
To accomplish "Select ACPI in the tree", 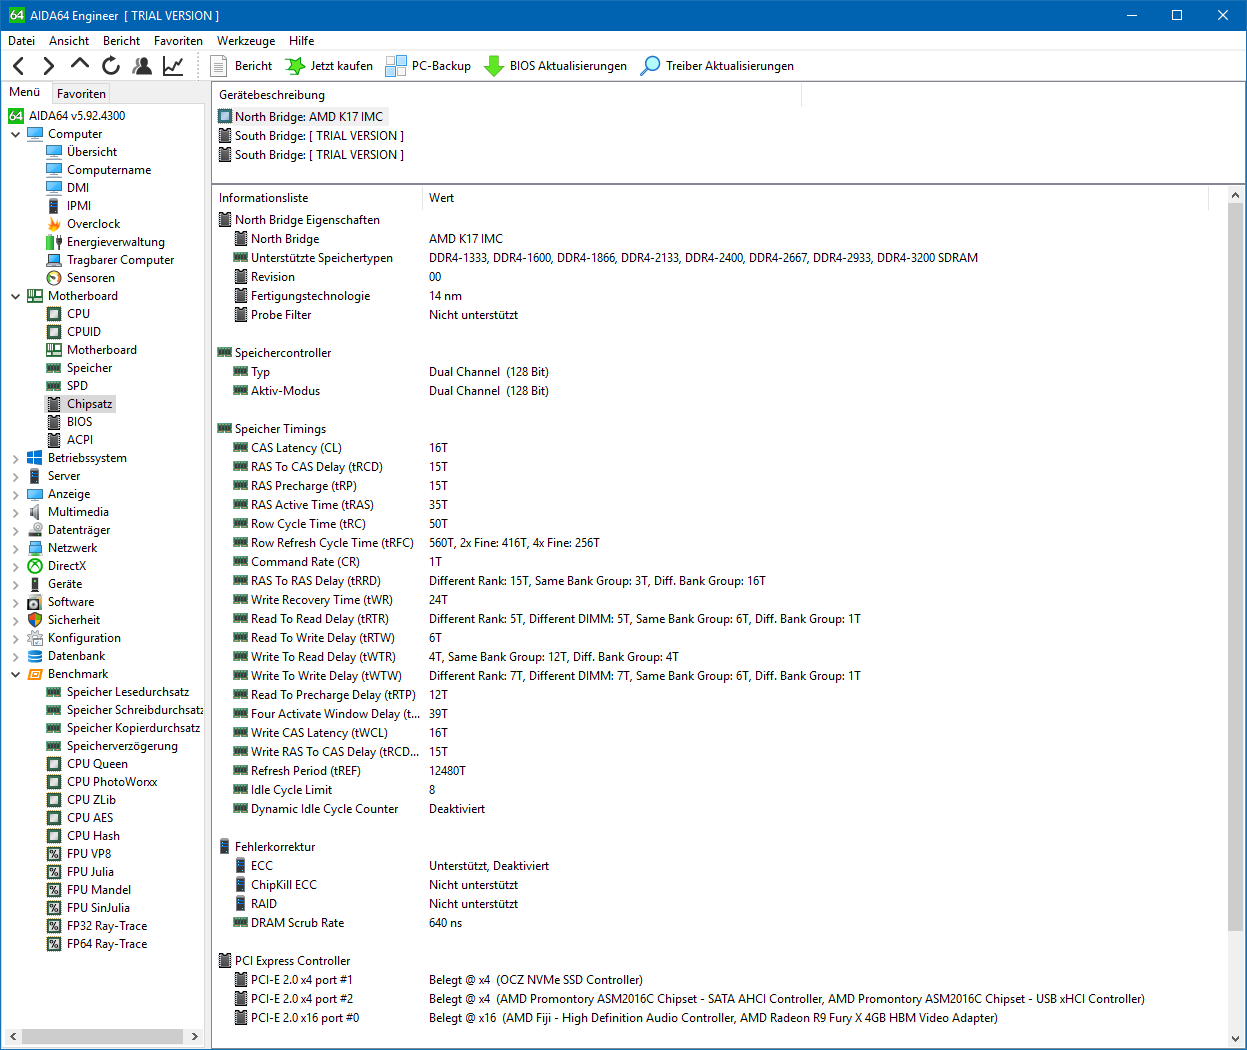I will [79, 440].
